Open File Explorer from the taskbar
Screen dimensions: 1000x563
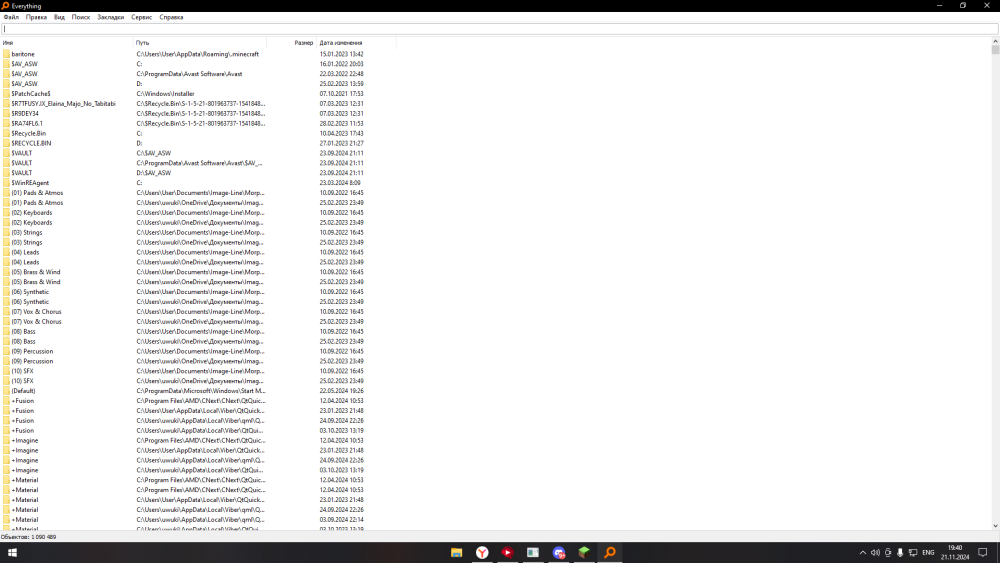457,553
